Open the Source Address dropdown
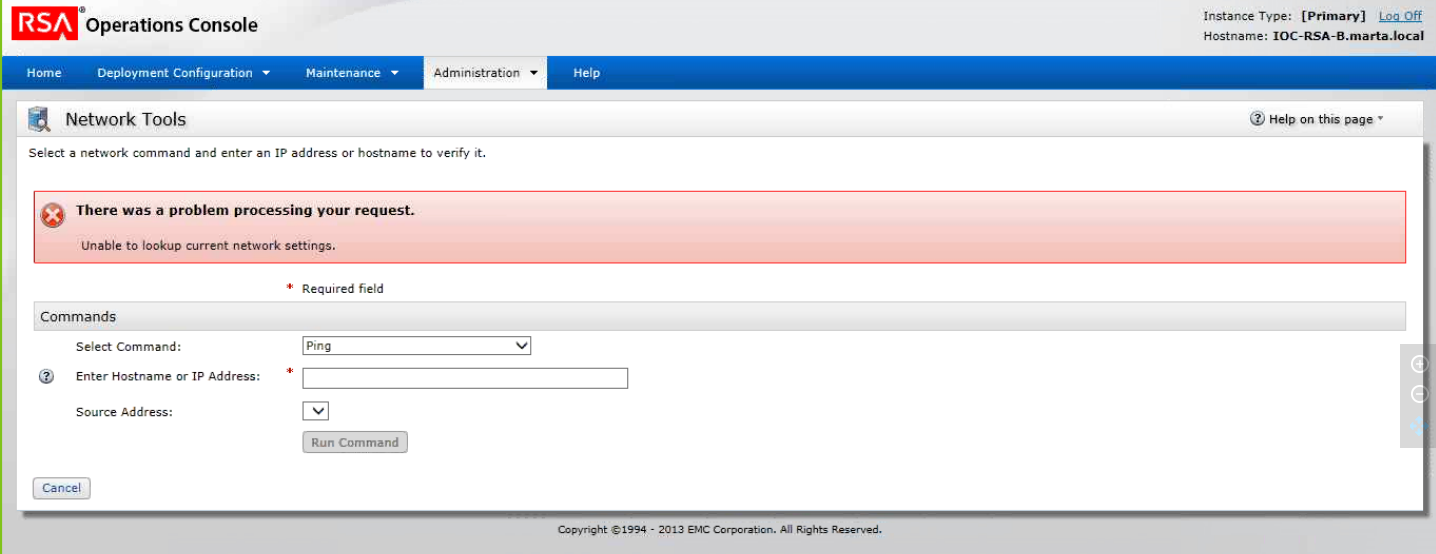 (x=315, y=411)
